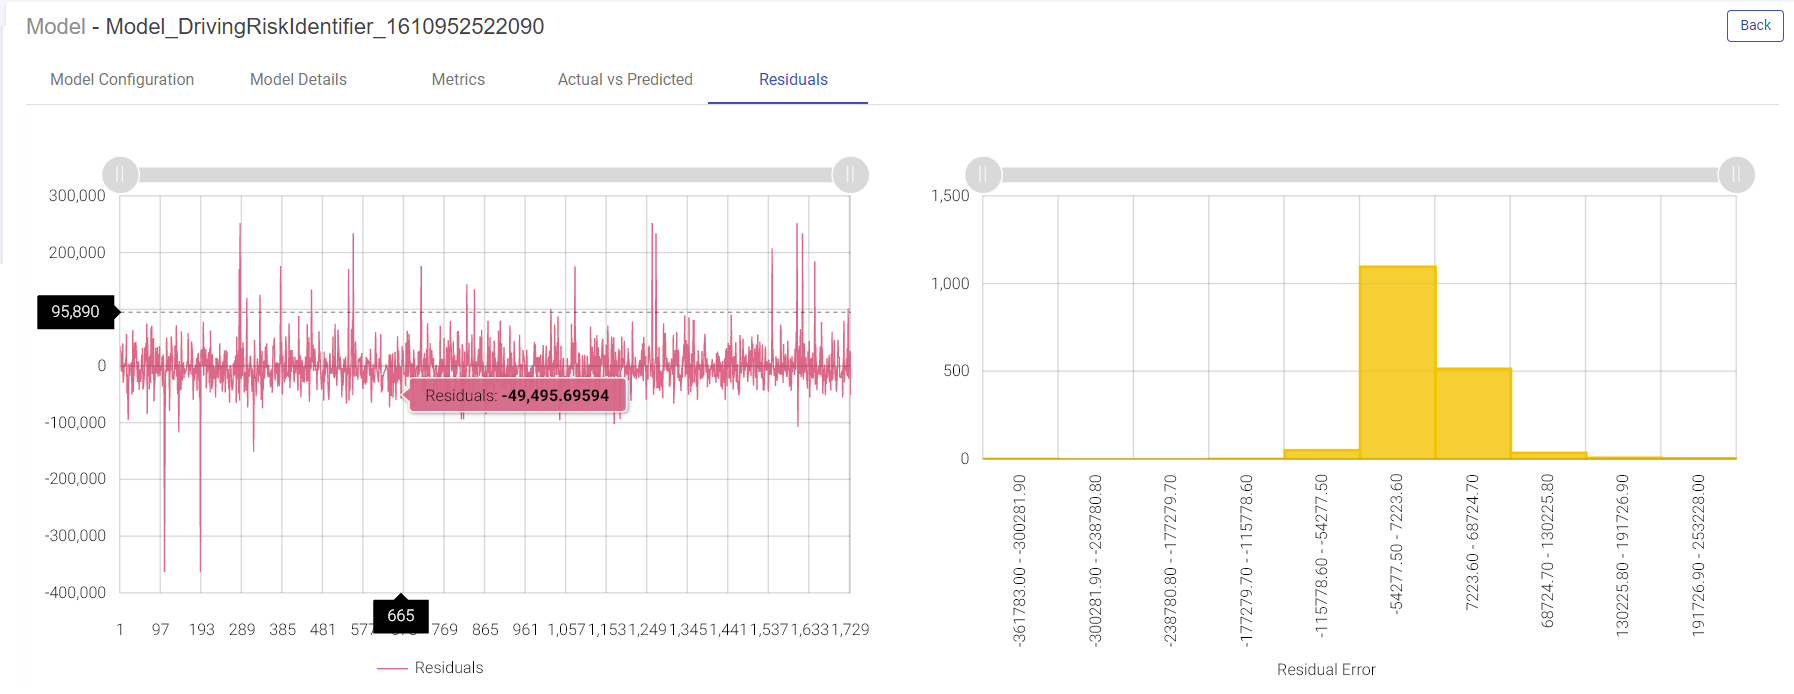Click the small histogram bar for -115778.60 - -54277.50
This screenshot has height=694, width=1794.
tap(1322, 454)
